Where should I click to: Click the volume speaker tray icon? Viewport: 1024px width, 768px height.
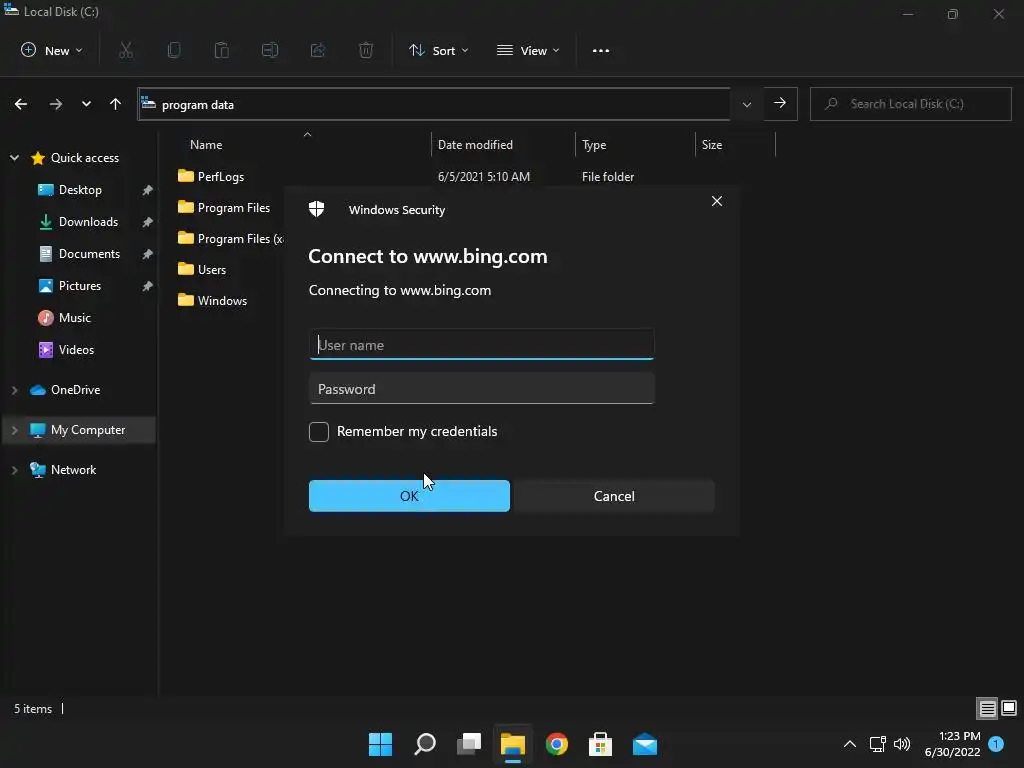tap(902, 744)
